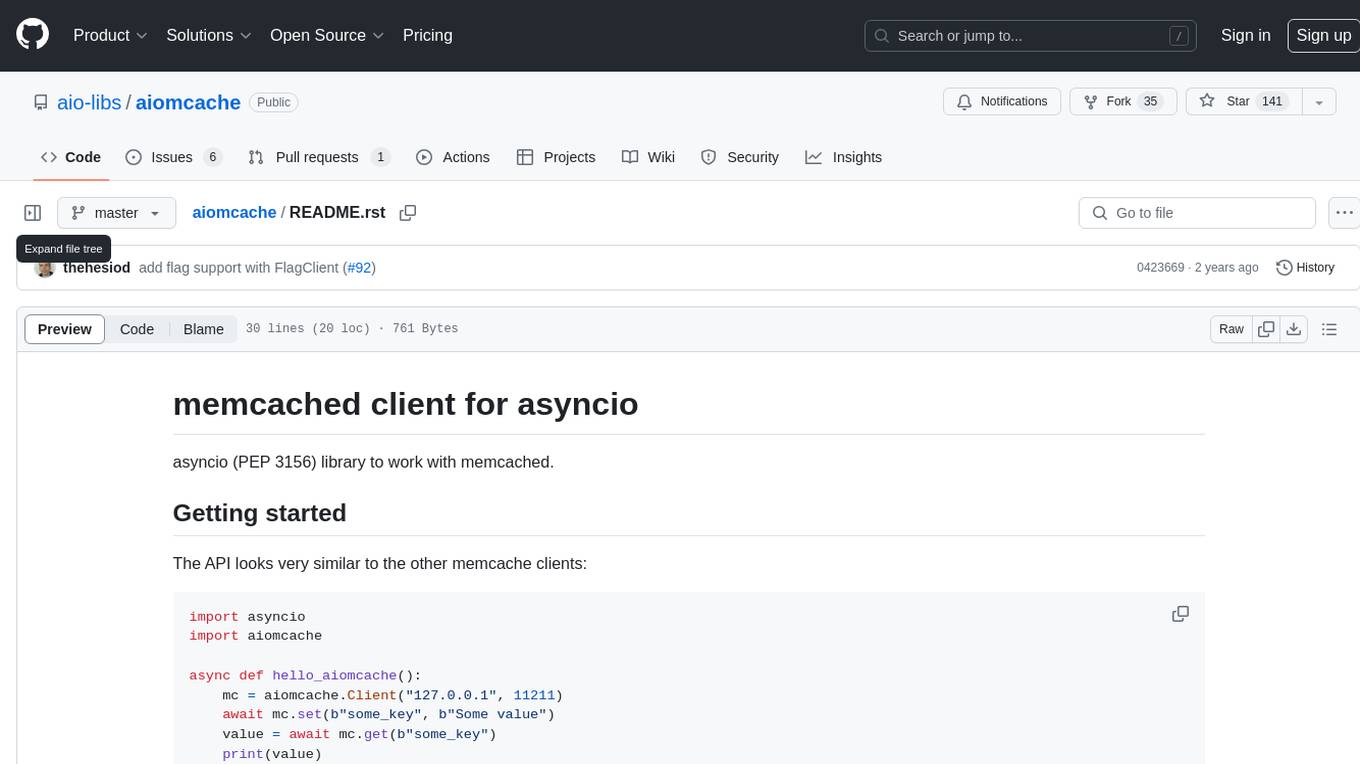Open thehesiod author profile link

[x=96, y=268]
